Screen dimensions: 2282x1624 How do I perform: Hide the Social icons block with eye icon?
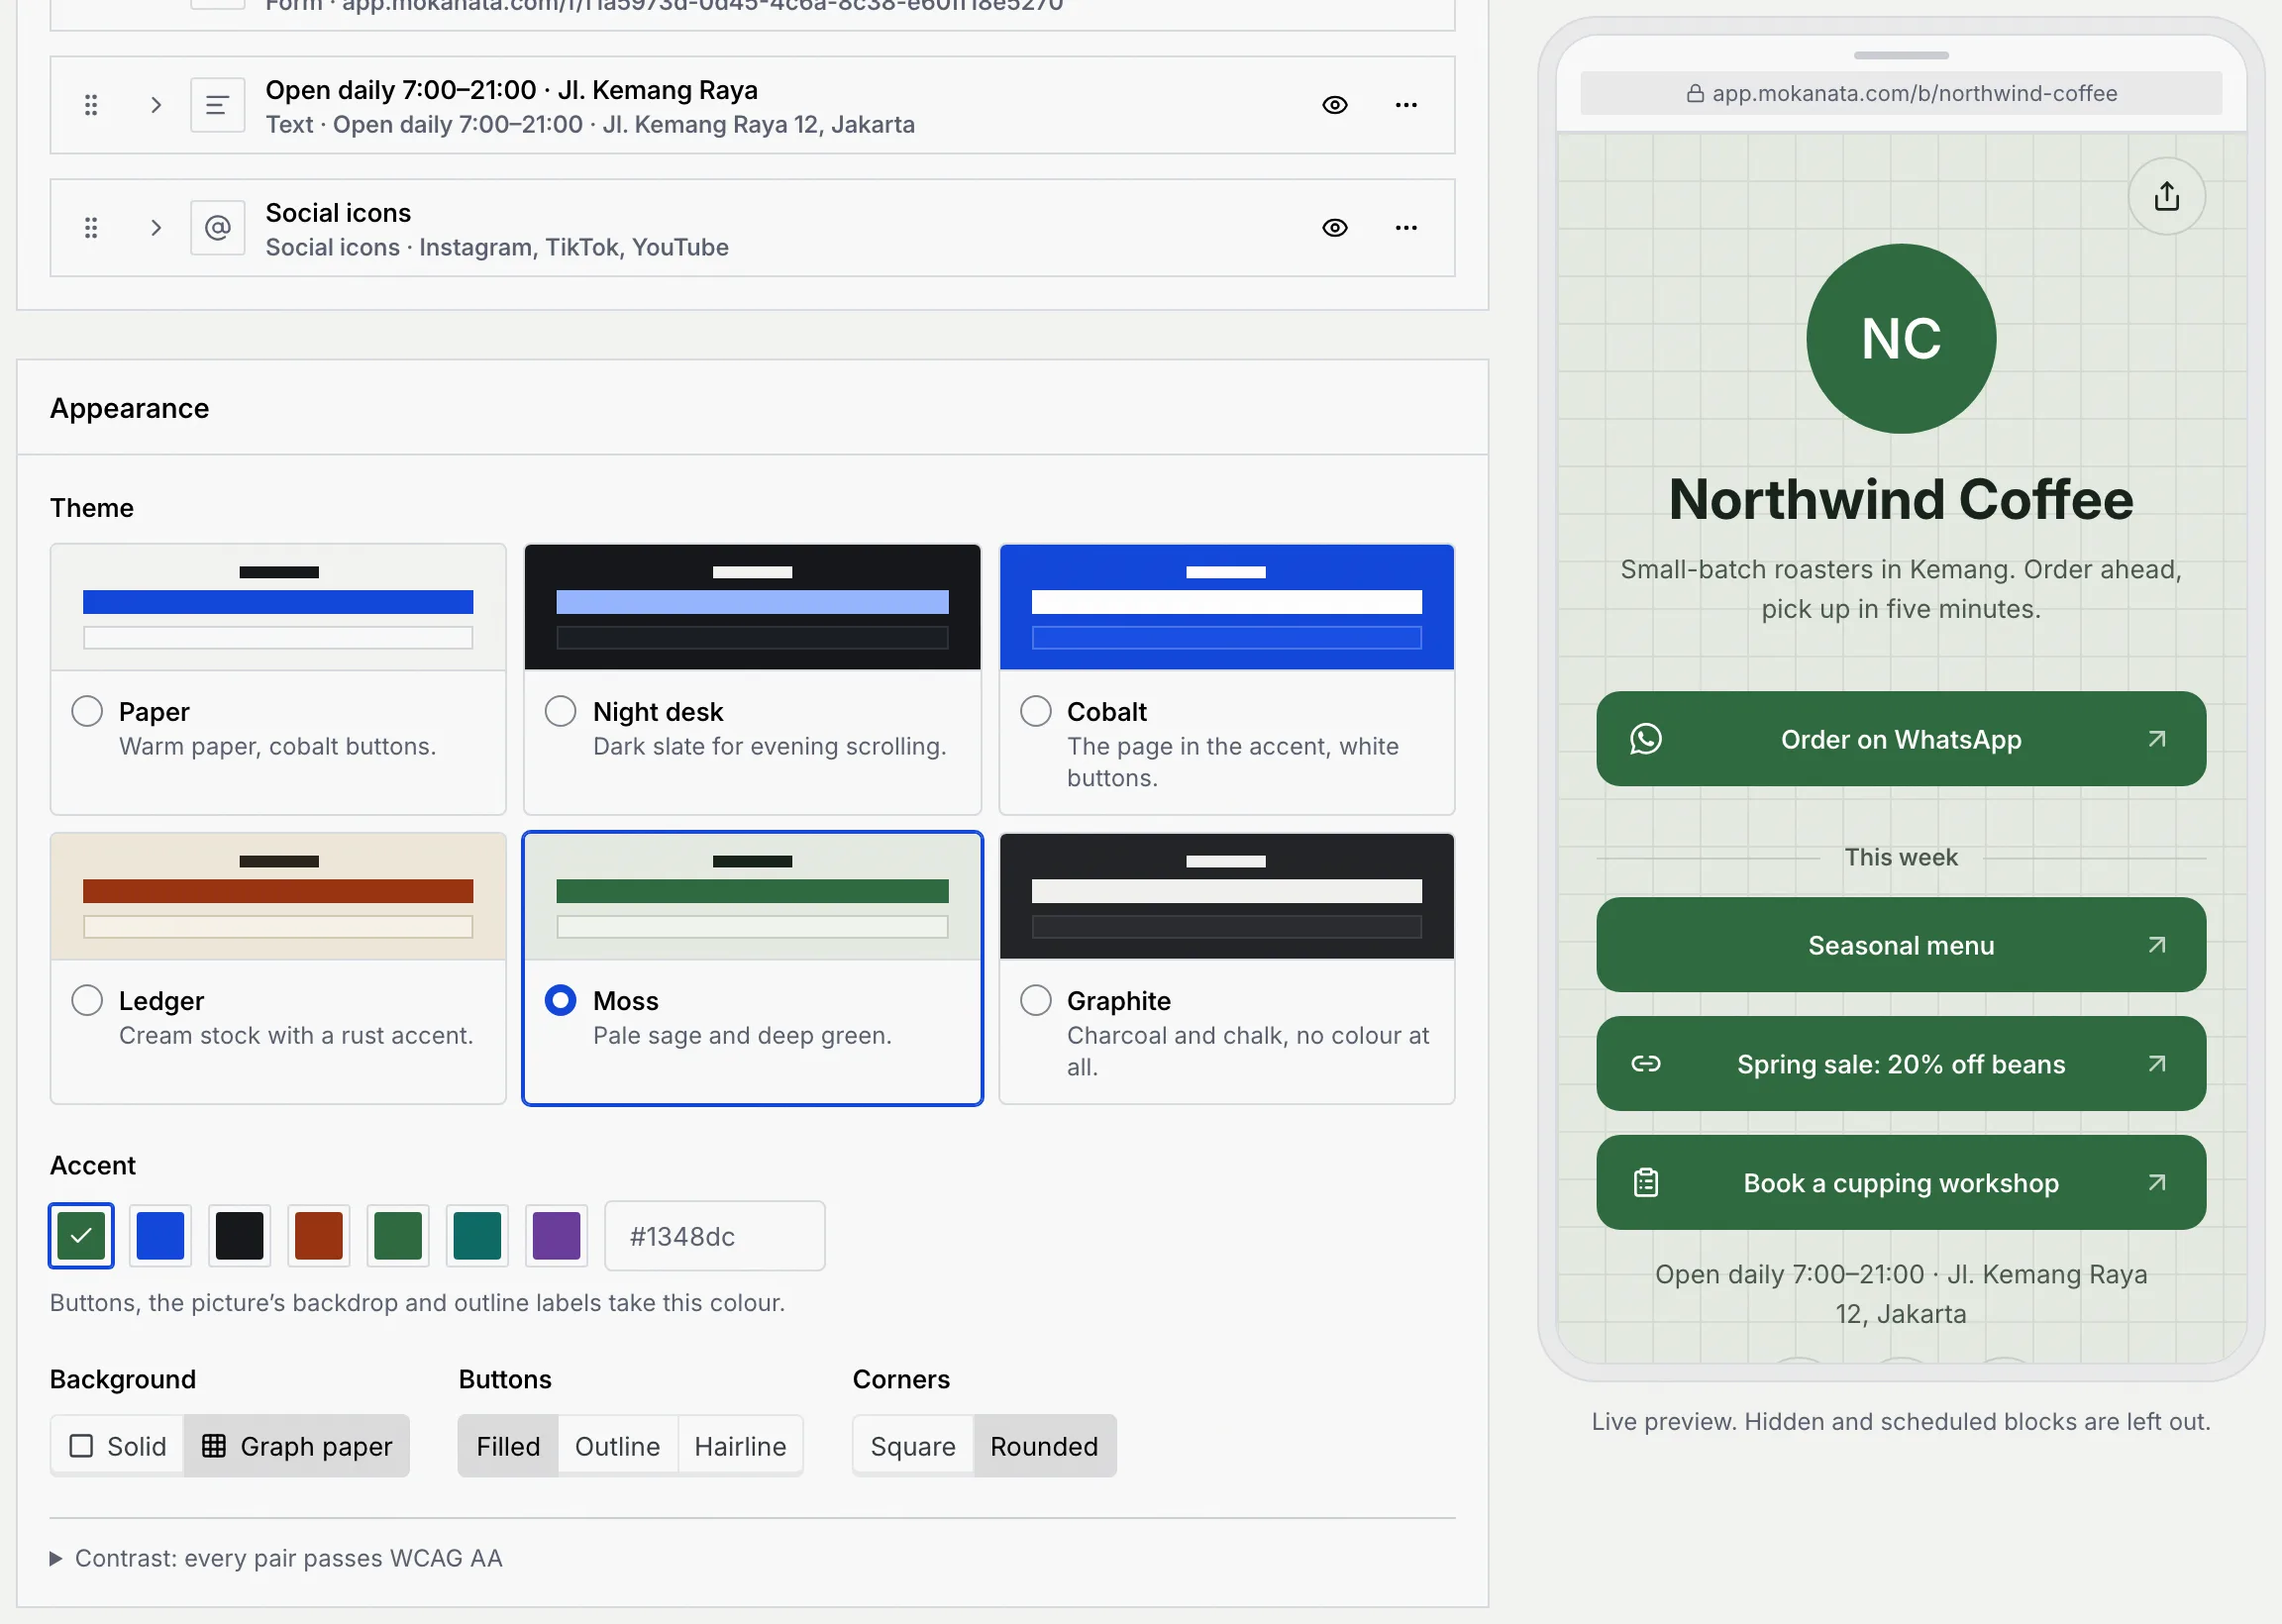(x=1335, y=228)
